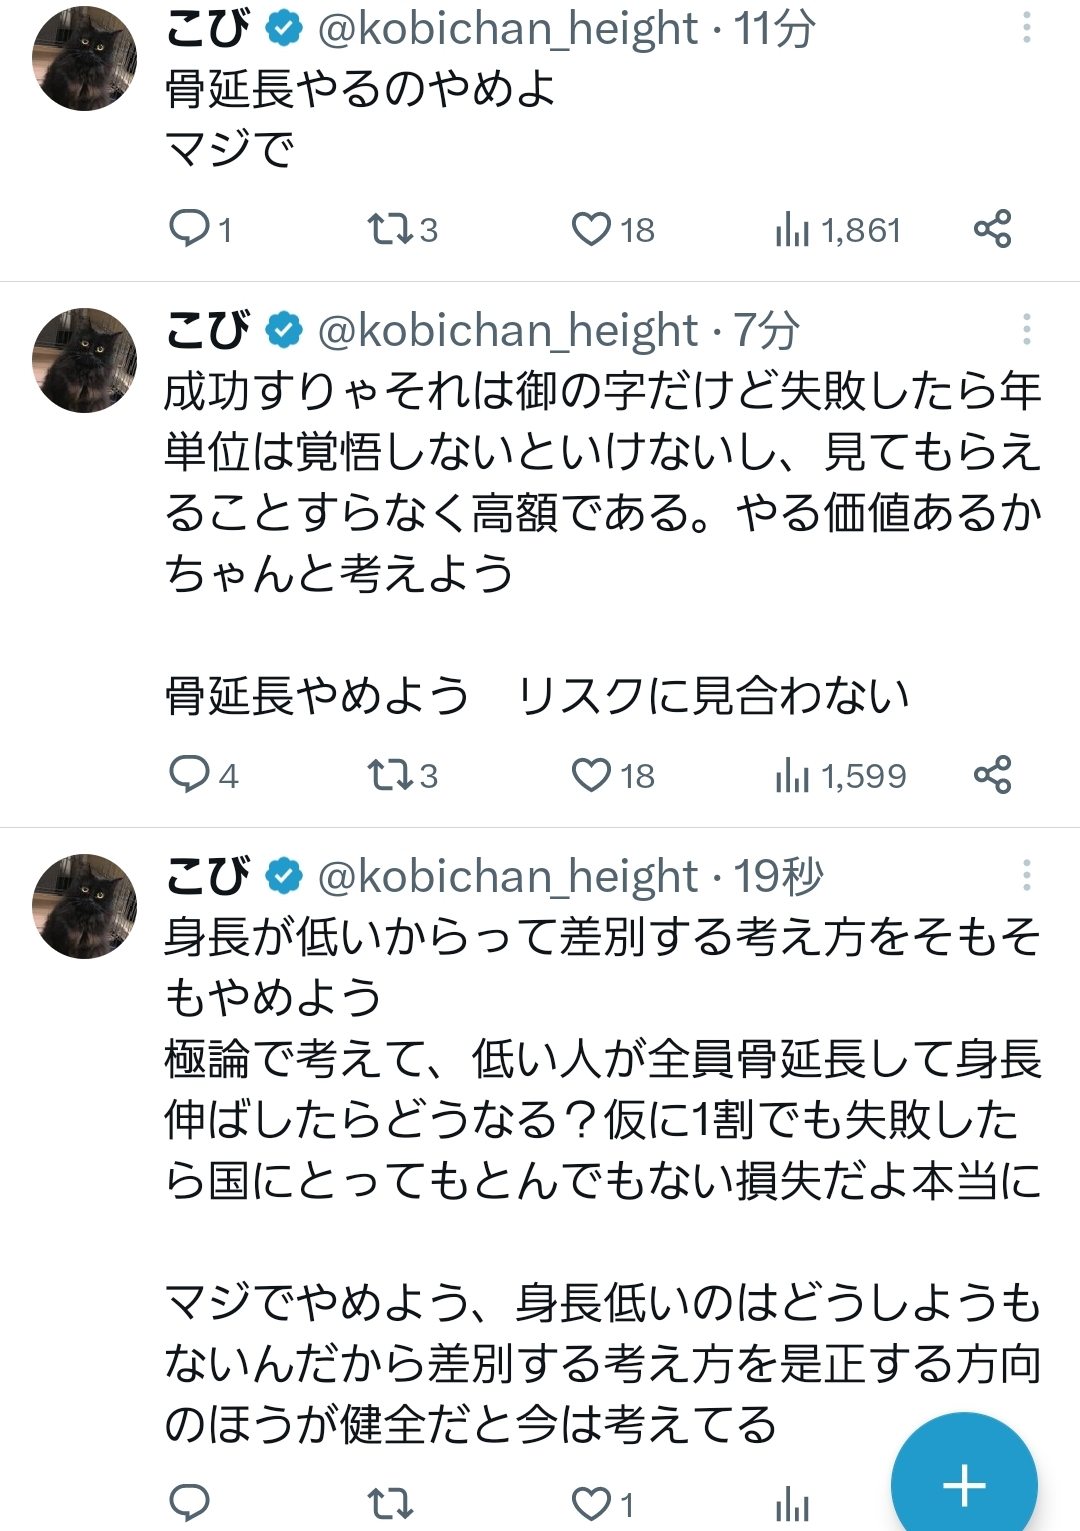Retweet the 19秒 tweet
The width and height of the screenshot is (1080, 1531).
point(389,1503)
